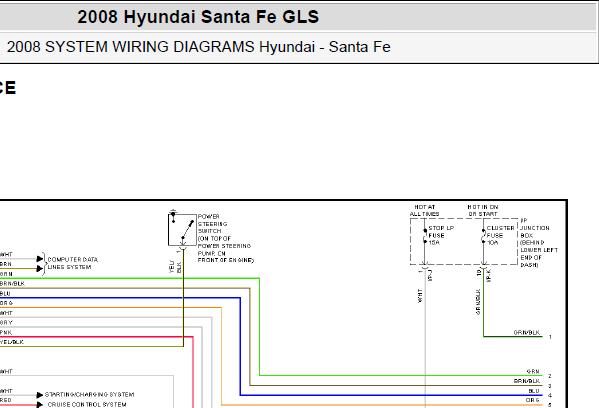
Task: Select '2008 SYSTEM WIRING DIAGRAMS Hyundai - Santa Fe' text
Action: pos(199,47)
